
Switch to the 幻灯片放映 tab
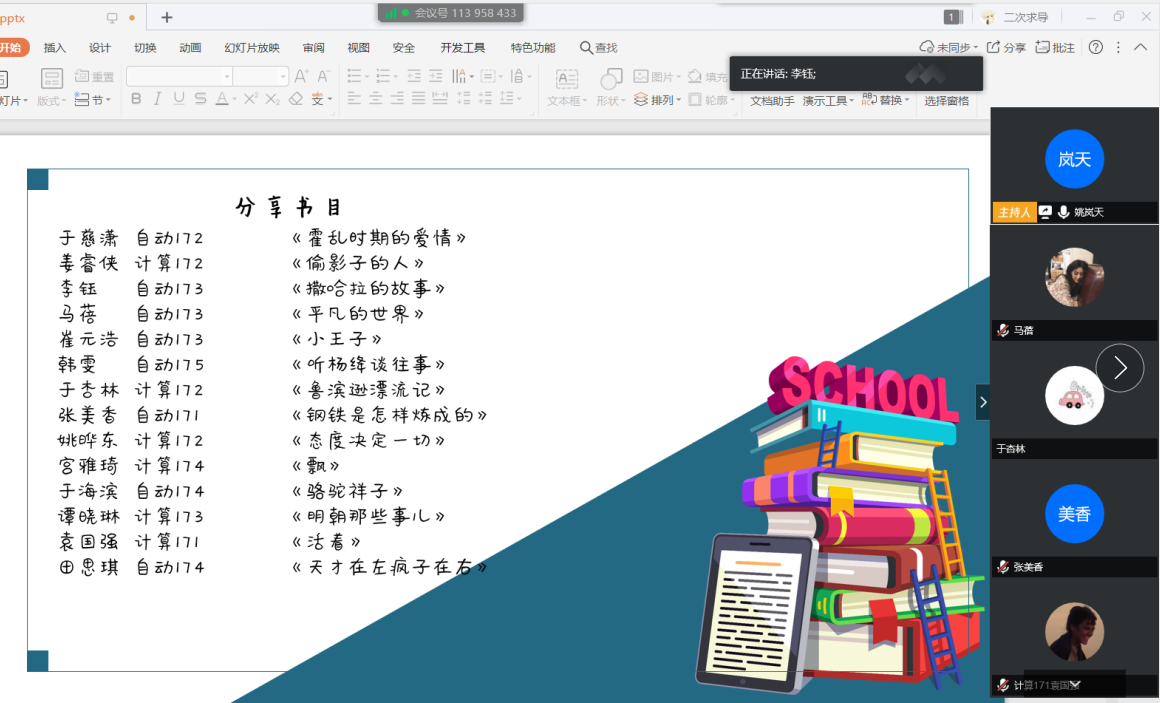252,48
